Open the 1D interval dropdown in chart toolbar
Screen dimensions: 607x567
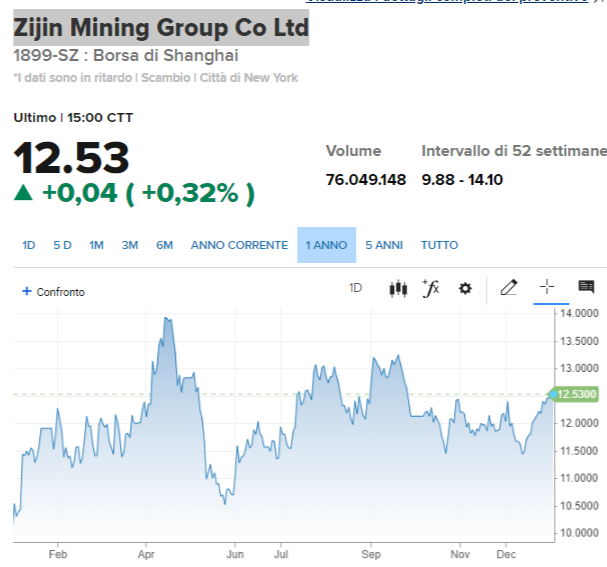[x=355, y=288]
